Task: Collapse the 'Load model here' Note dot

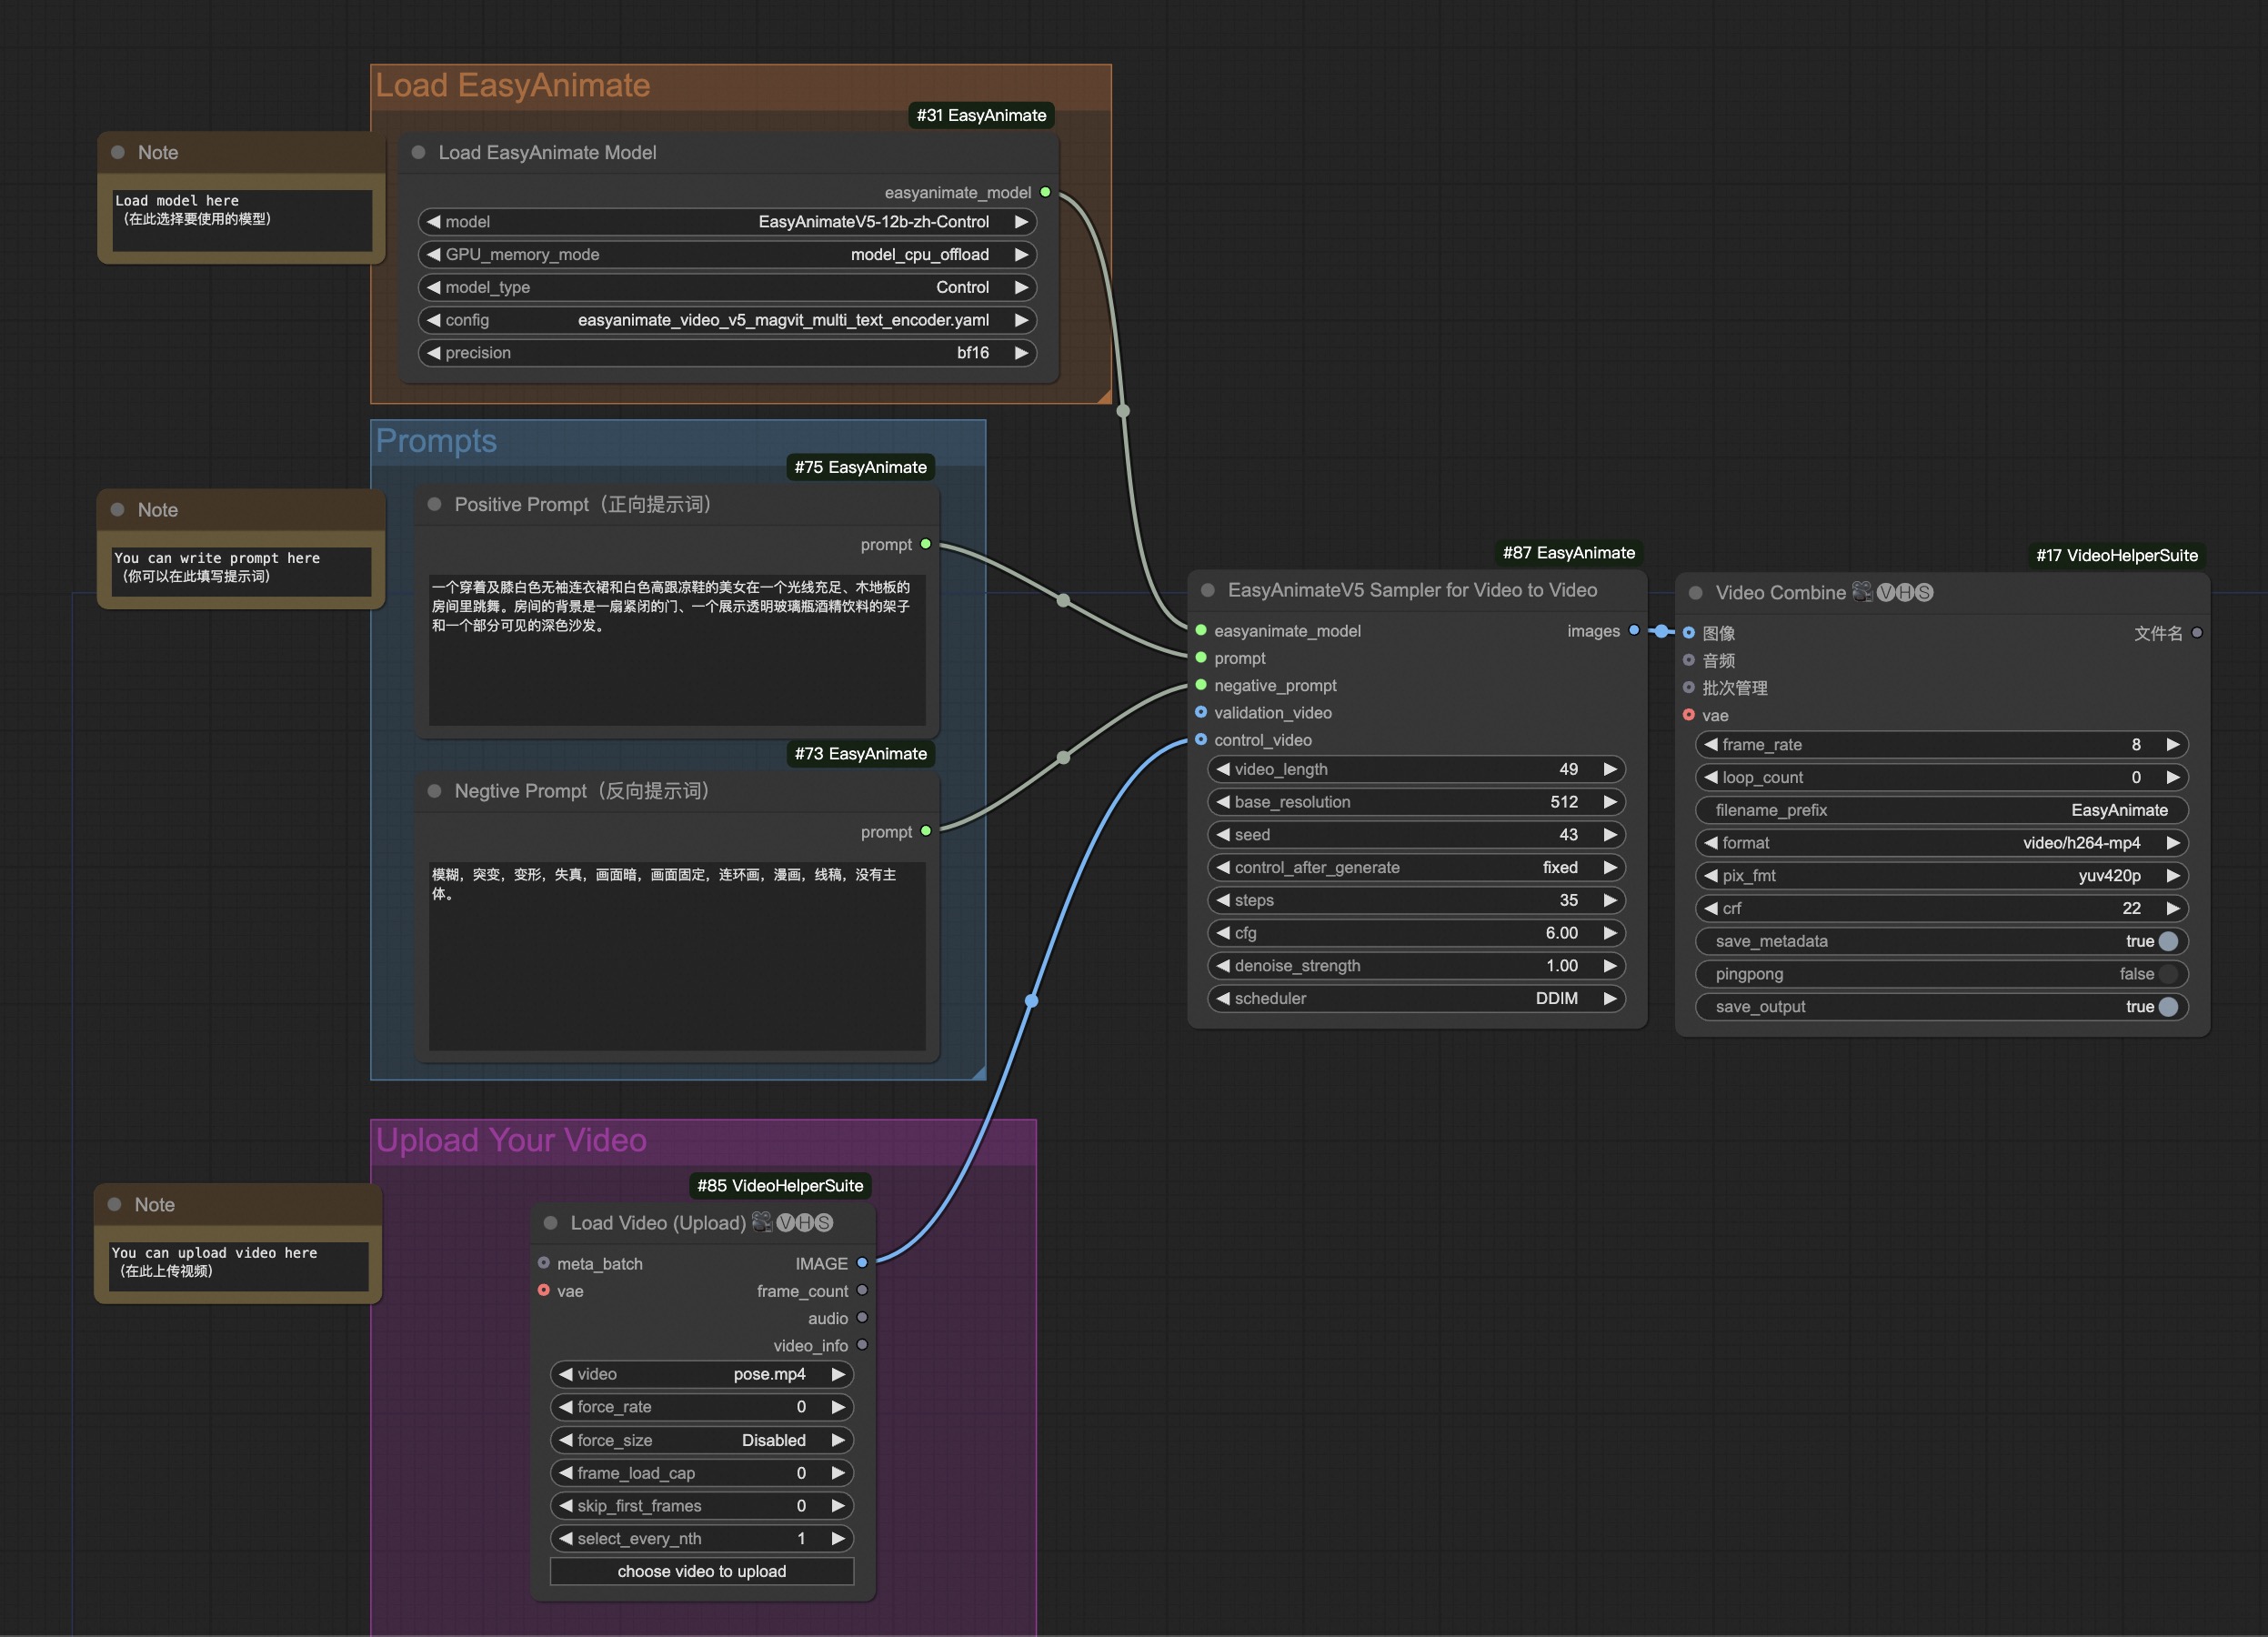Action: [x=118, y=152]
